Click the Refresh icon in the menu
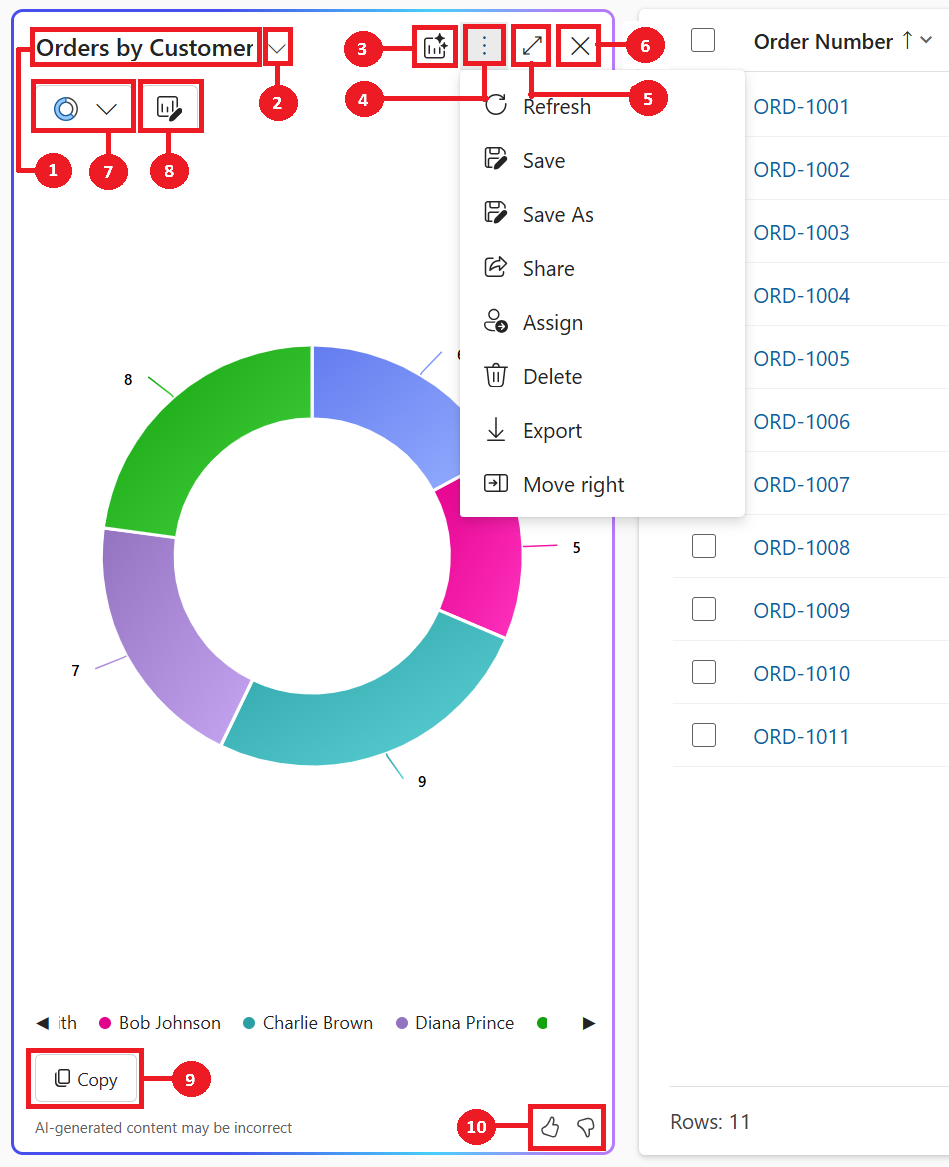This screenshot has width=949, height=1167. point(497,105)
